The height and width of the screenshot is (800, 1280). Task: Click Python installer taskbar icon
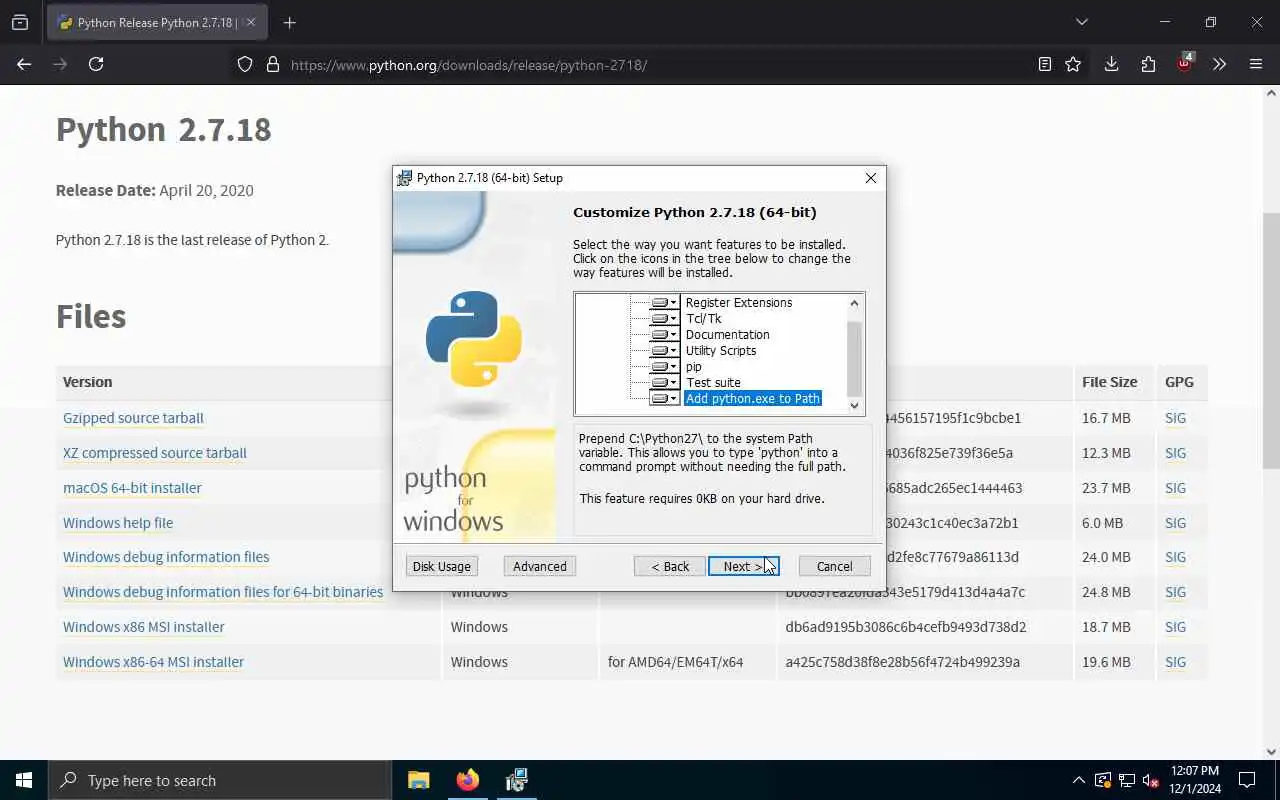coord(516,780)
